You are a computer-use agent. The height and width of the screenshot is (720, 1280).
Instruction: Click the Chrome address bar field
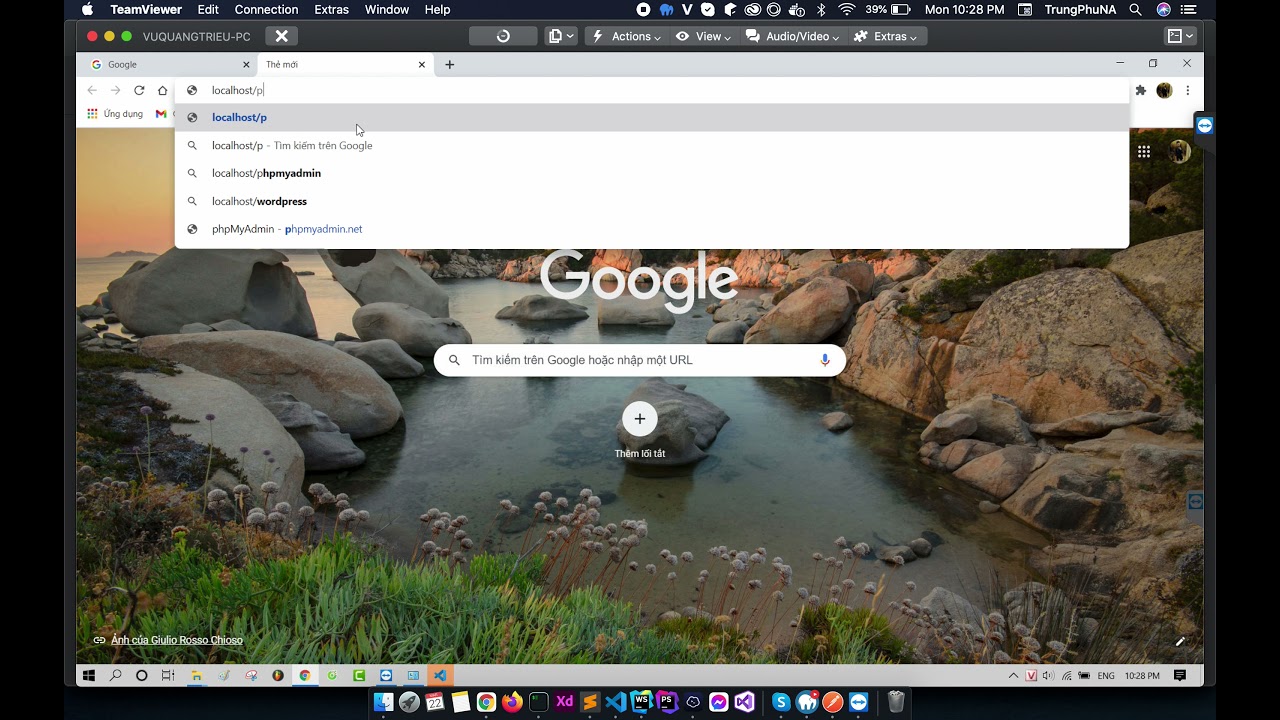(x=652, y=90)
